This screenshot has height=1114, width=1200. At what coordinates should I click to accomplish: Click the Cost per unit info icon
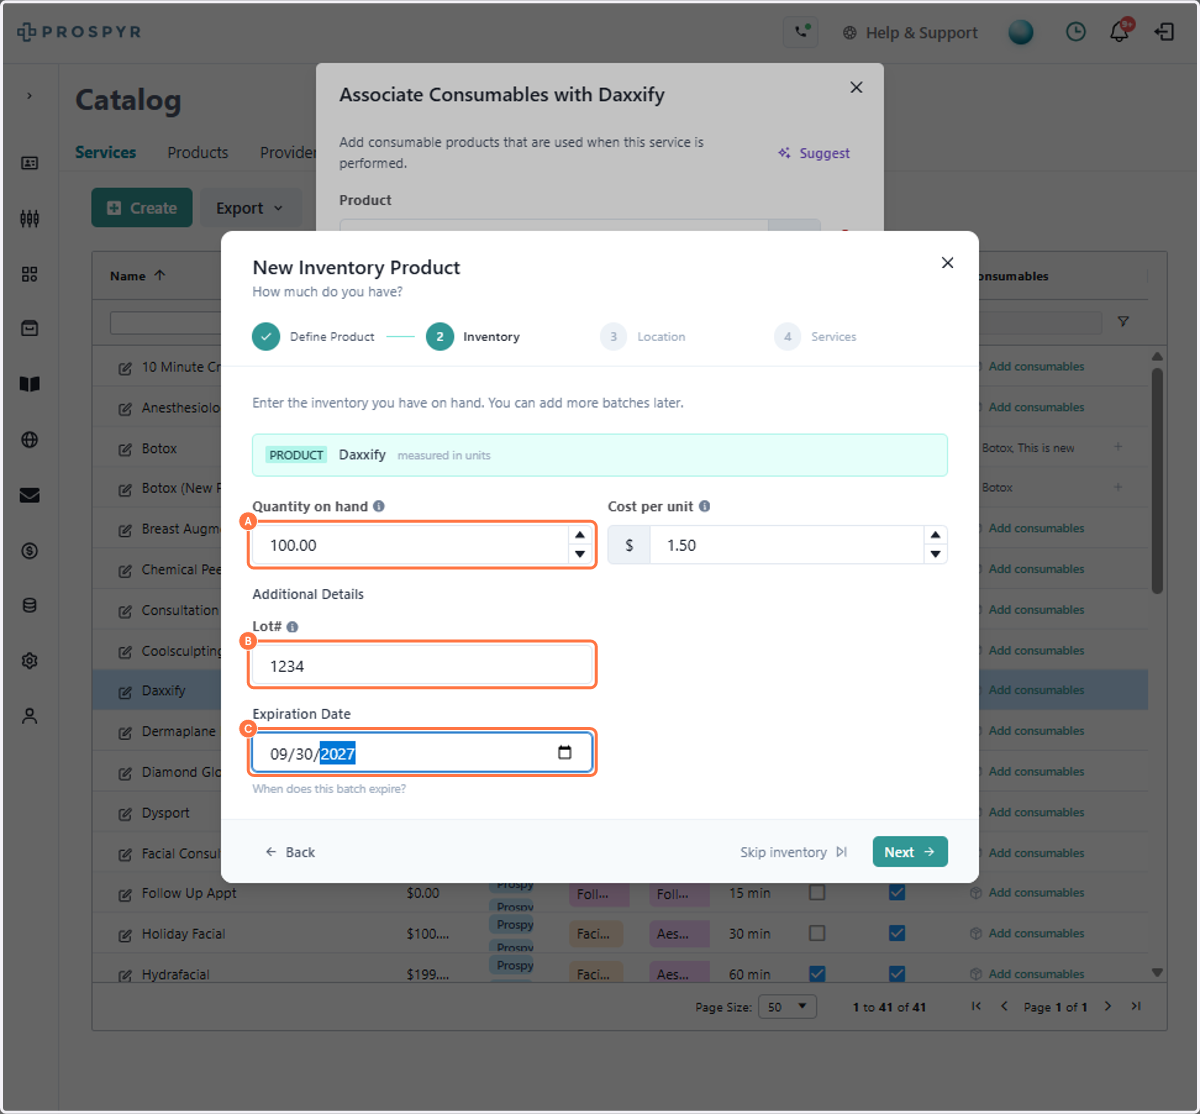[705, 506]
